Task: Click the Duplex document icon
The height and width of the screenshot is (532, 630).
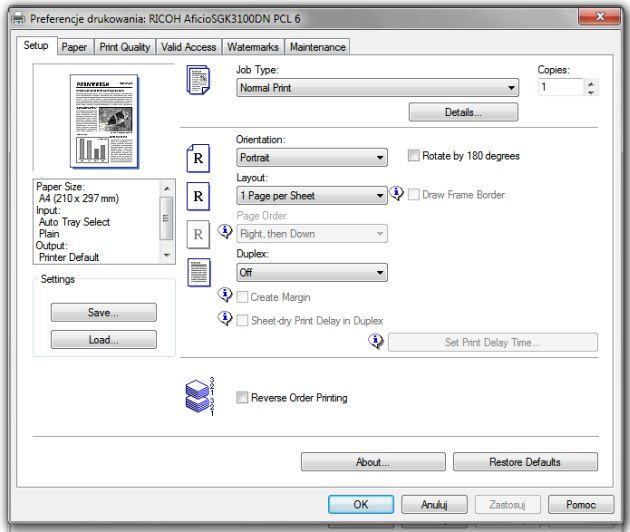Action: click(x=199, y=272)
